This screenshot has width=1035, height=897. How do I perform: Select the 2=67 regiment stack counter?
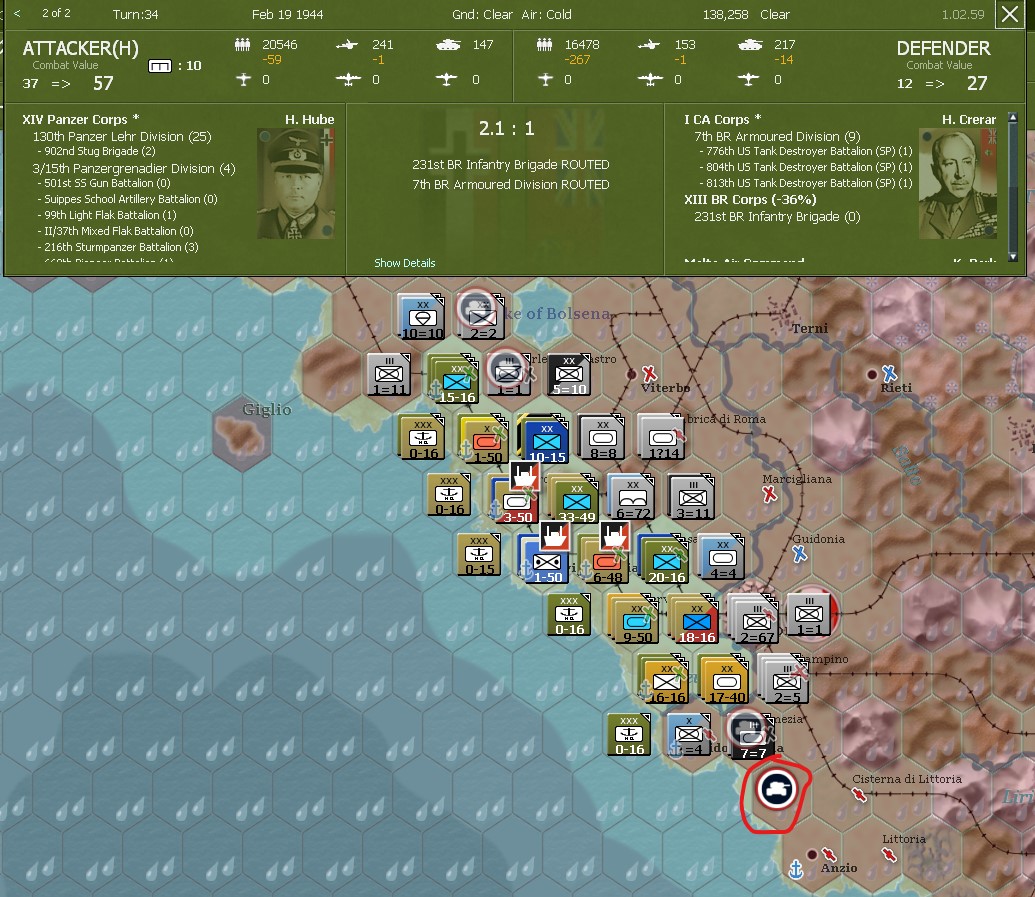click(754, 619)
